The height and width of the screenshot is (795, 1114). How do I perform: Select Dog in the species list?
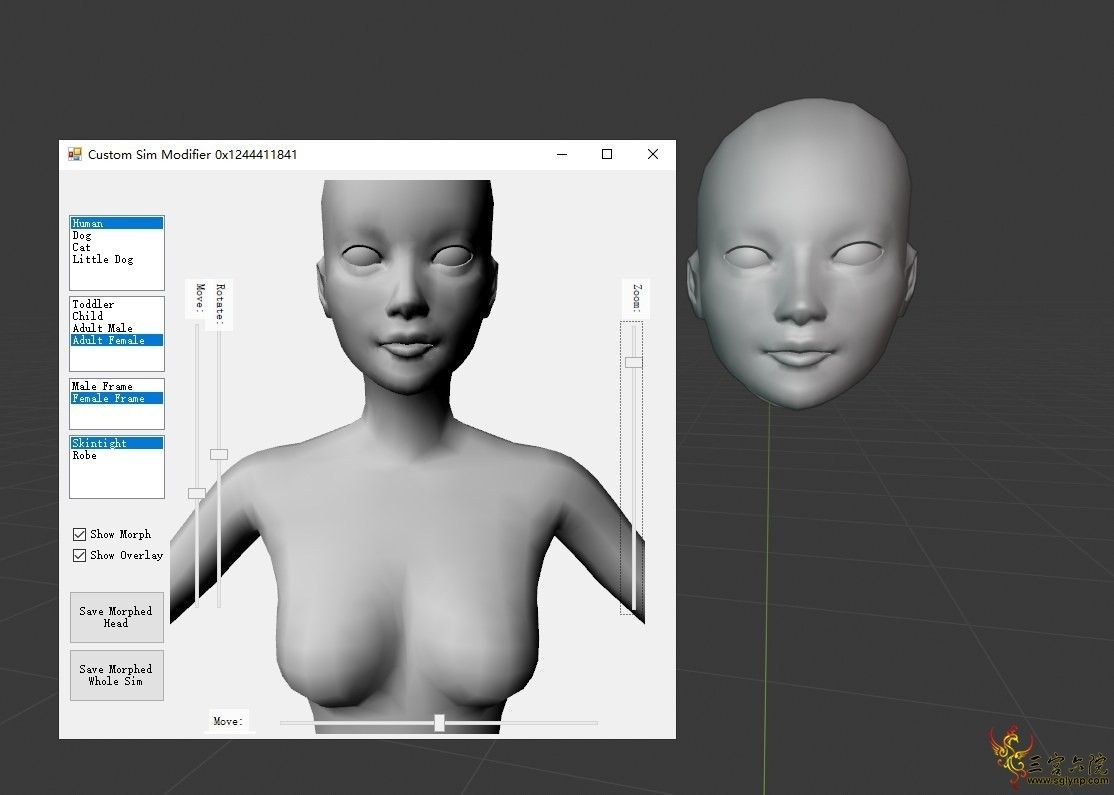click(x=117, y=235)
